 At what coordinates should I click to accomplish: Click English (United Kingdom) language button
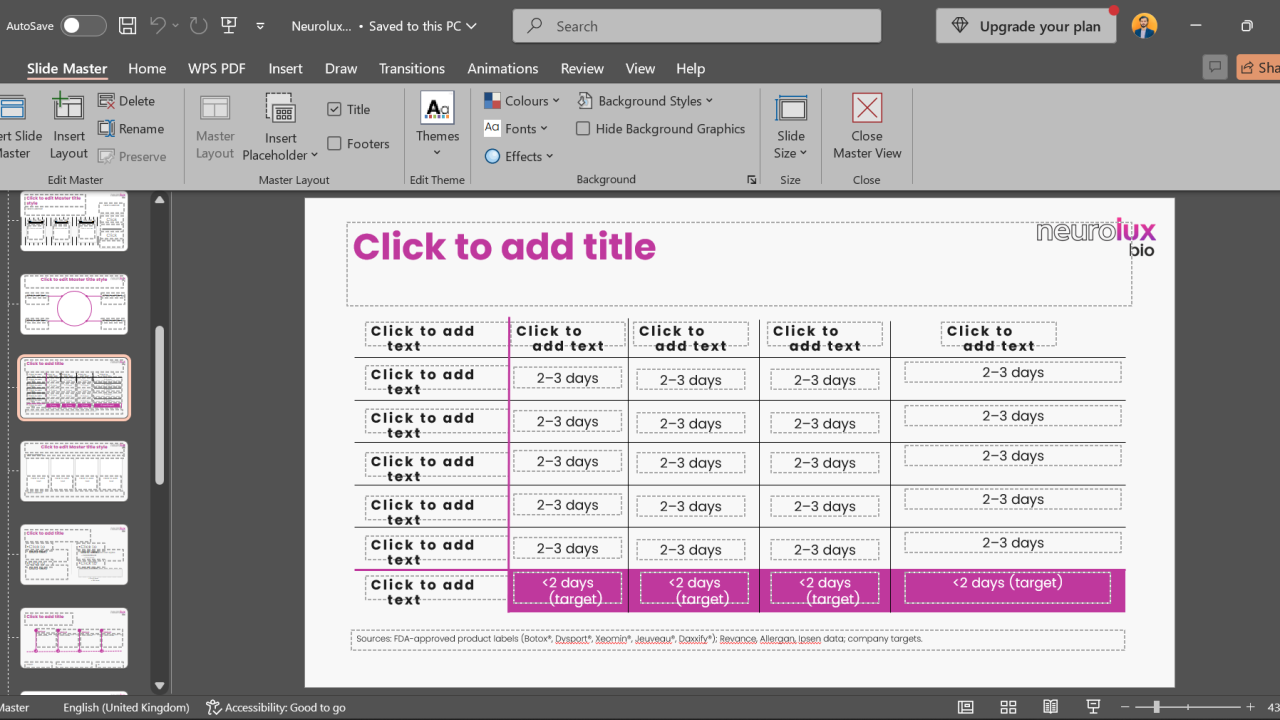click(126, 707)
